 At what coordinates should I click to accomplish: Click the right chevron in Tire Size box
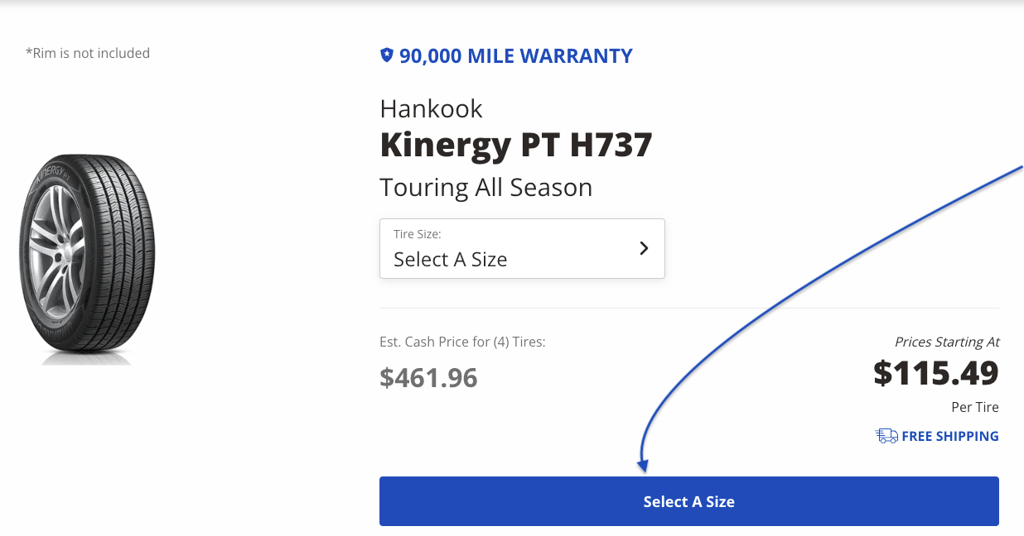(644, 248)
